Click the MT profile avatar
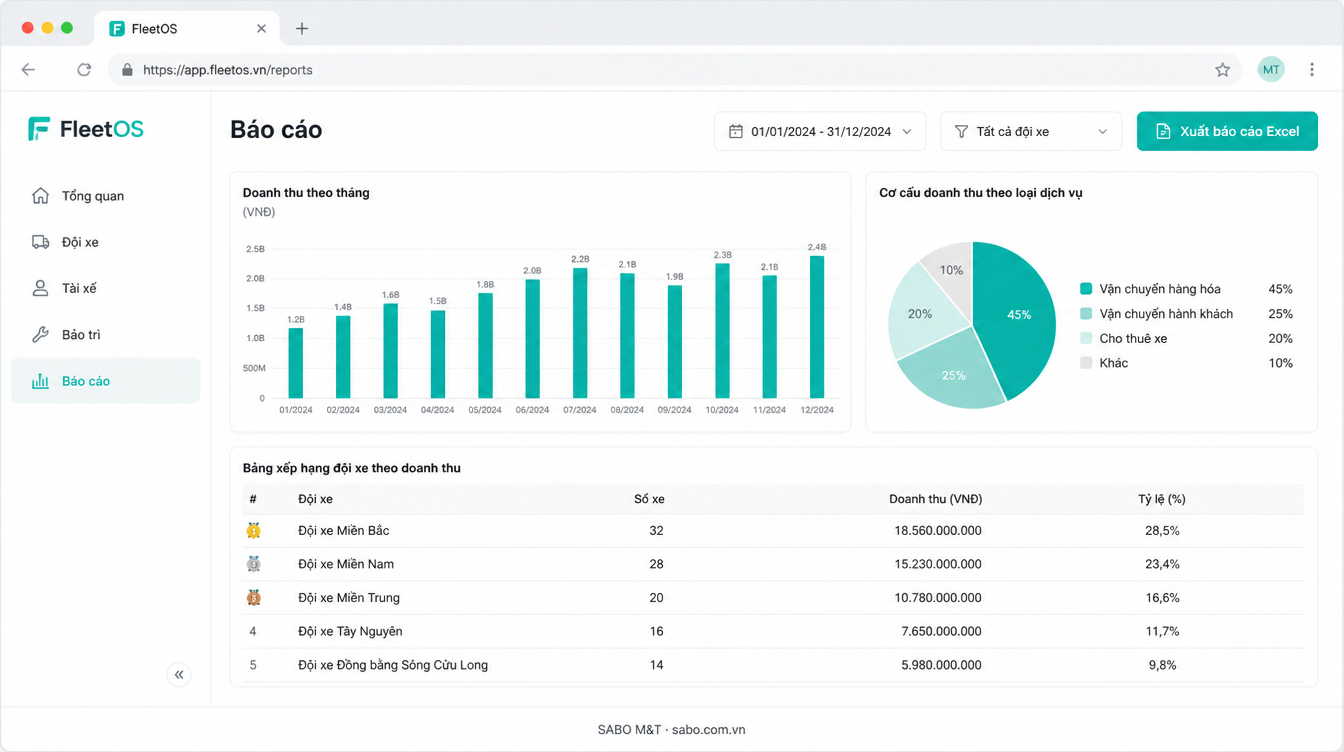 point(1271,70)
